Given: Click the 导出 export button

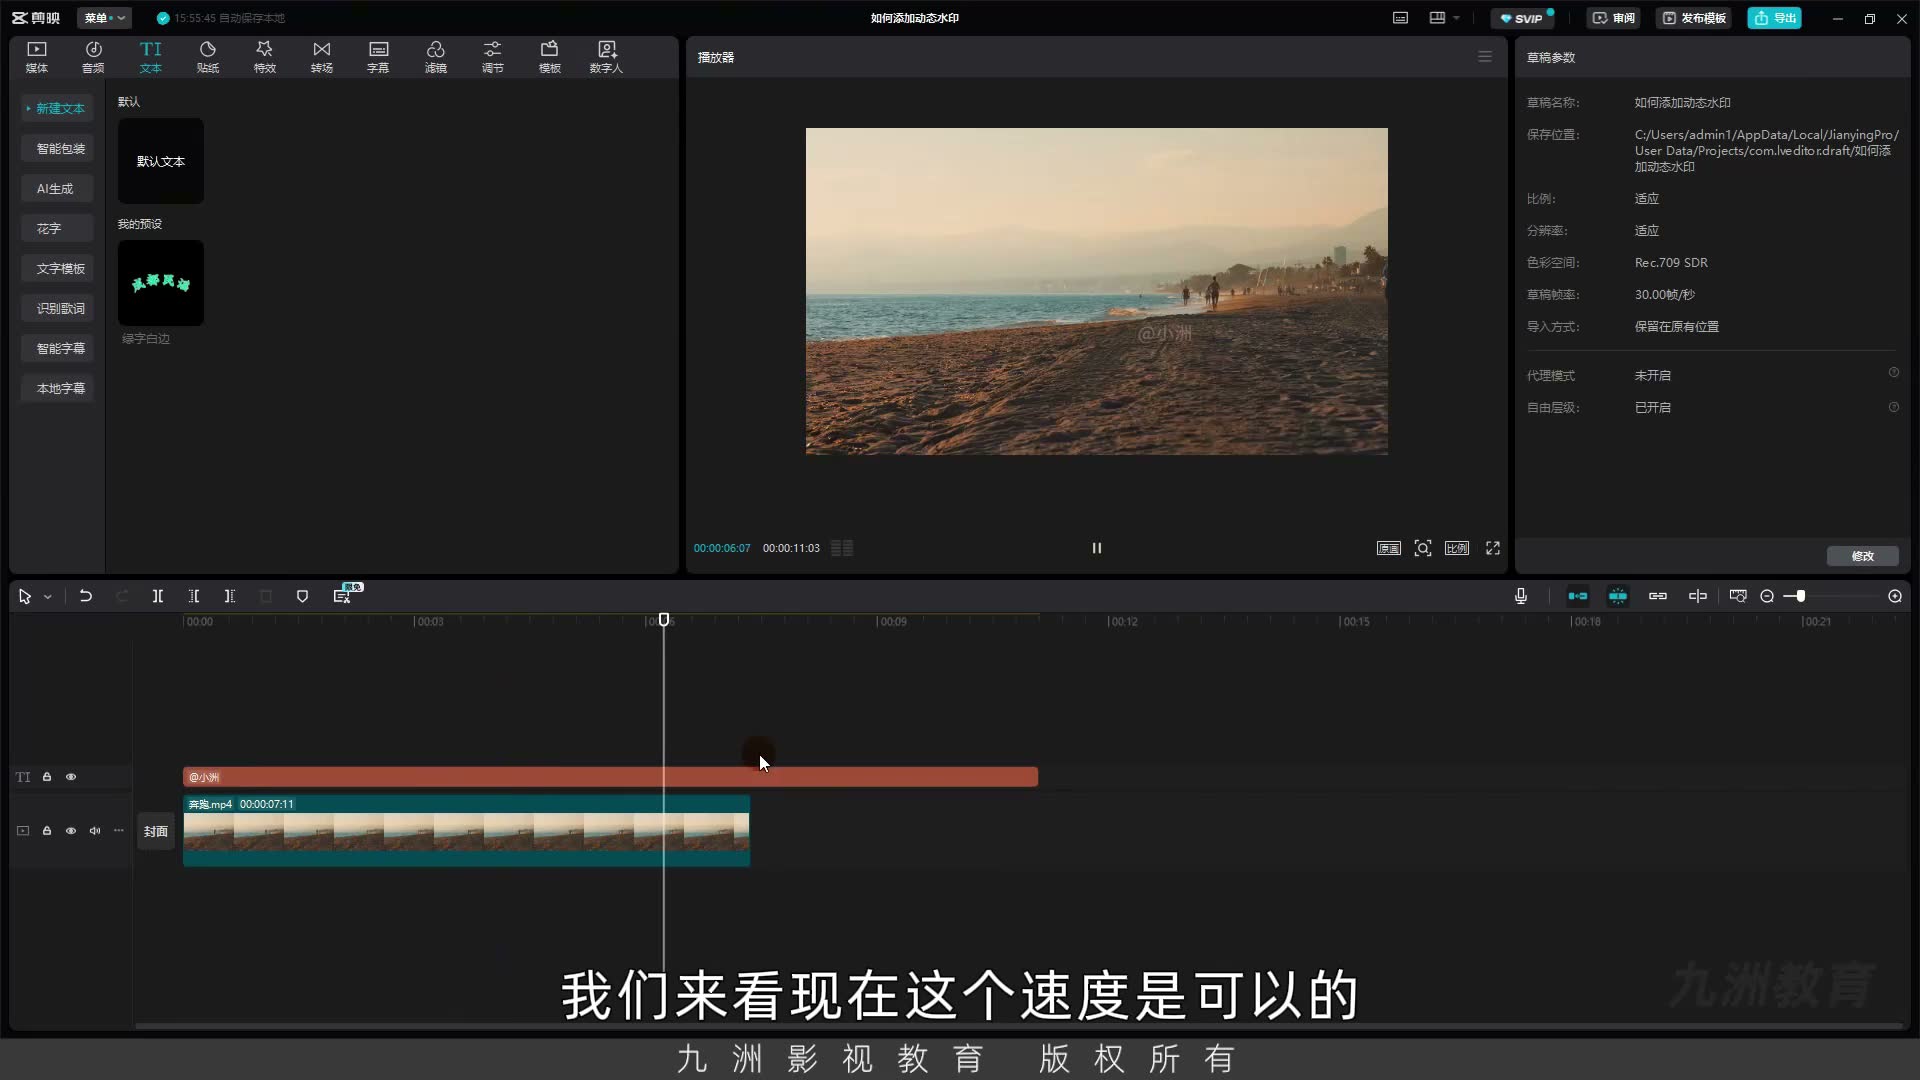Looking at the screenshot, I should coord(1774,18).
